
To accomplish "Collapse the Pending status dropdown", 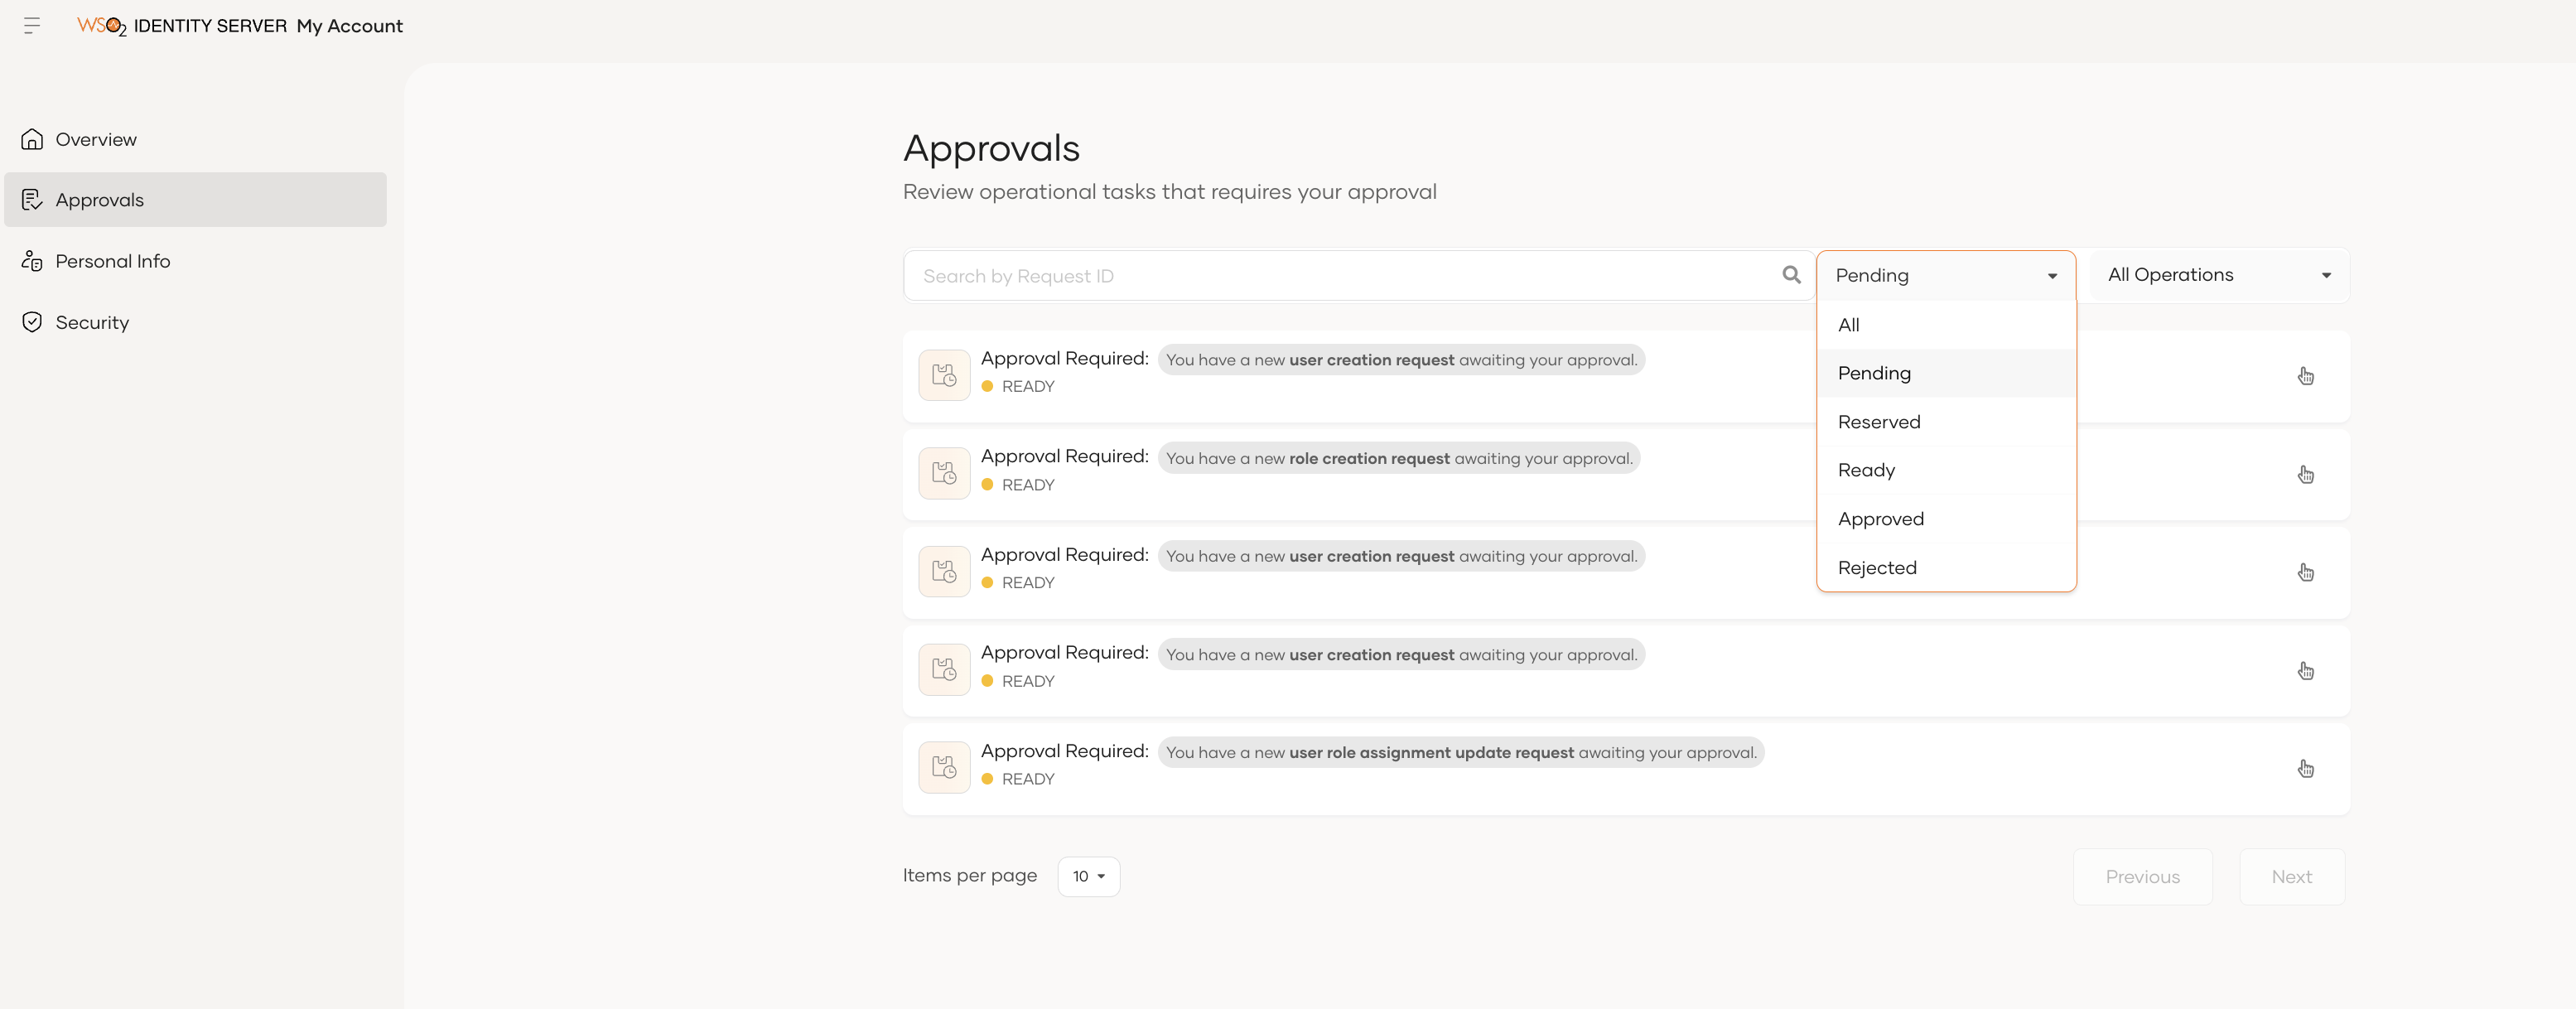I will (1945, 275).
